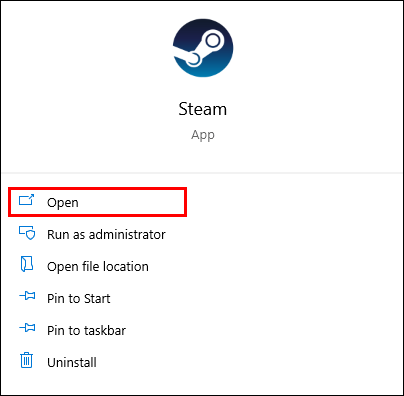Click the trash can Uninstall icon
The width and height of the screenshot is (404, 396).
[27, 360]
